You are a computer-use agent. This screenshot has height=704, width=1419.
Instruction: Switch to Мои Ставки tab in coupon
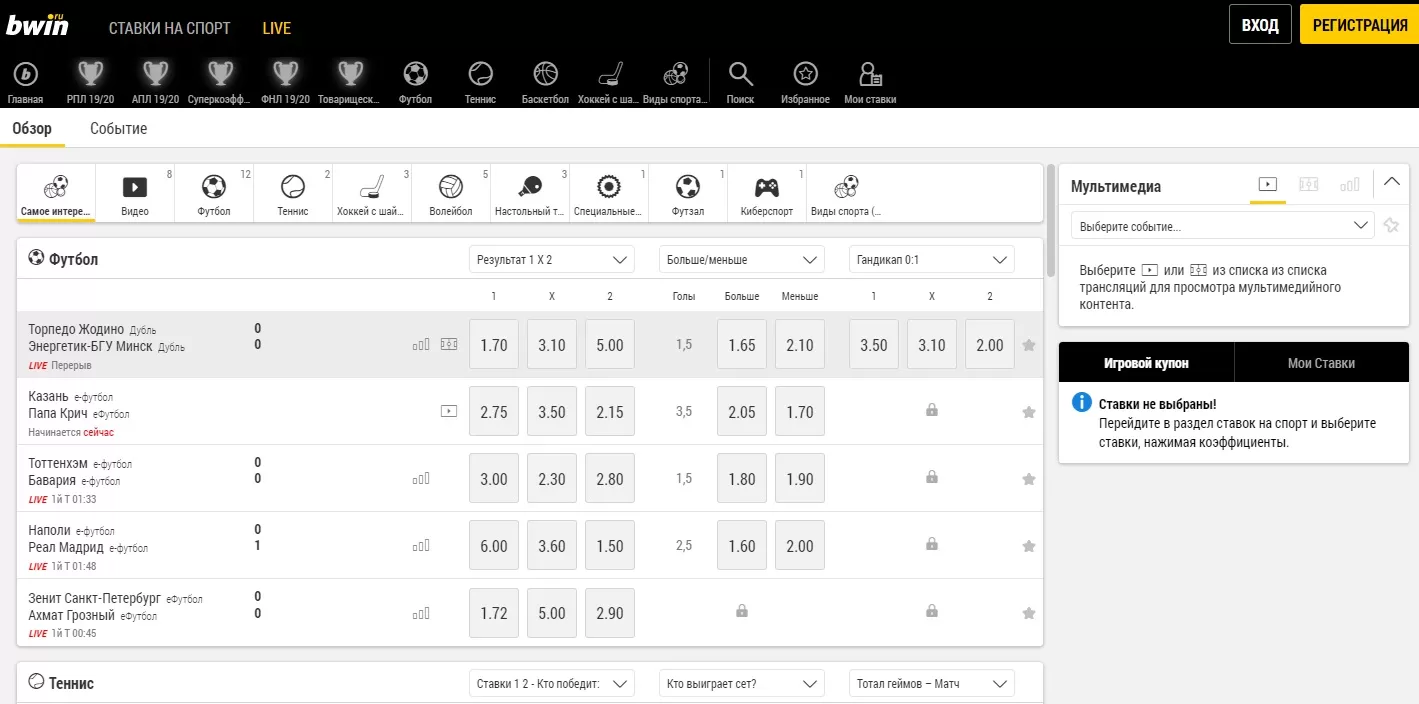(1321, 363)
